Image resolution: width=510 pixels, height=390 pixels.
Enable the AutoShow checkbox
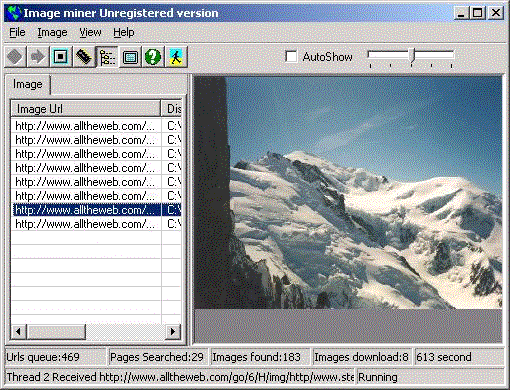coord(291,56)
